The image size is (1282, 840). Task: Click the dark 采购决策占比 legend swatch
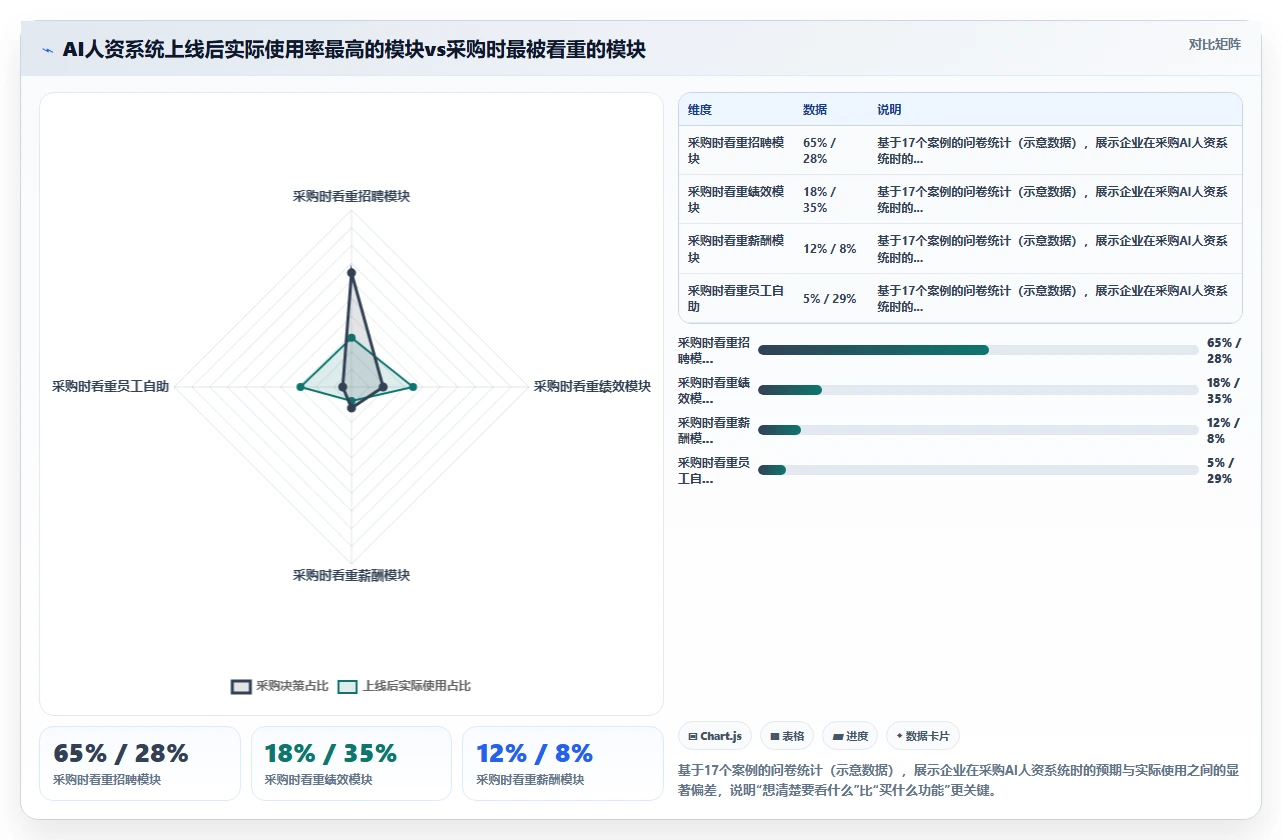[241, 686]
